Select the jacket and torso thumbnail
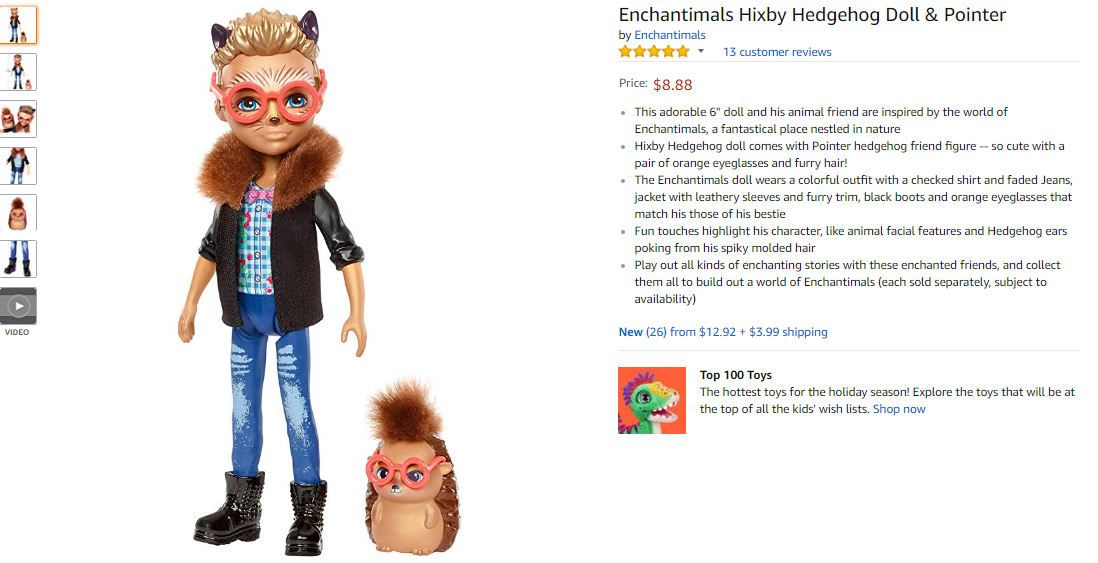This screenshot has height=563, width=1098. tap(18, 166)
